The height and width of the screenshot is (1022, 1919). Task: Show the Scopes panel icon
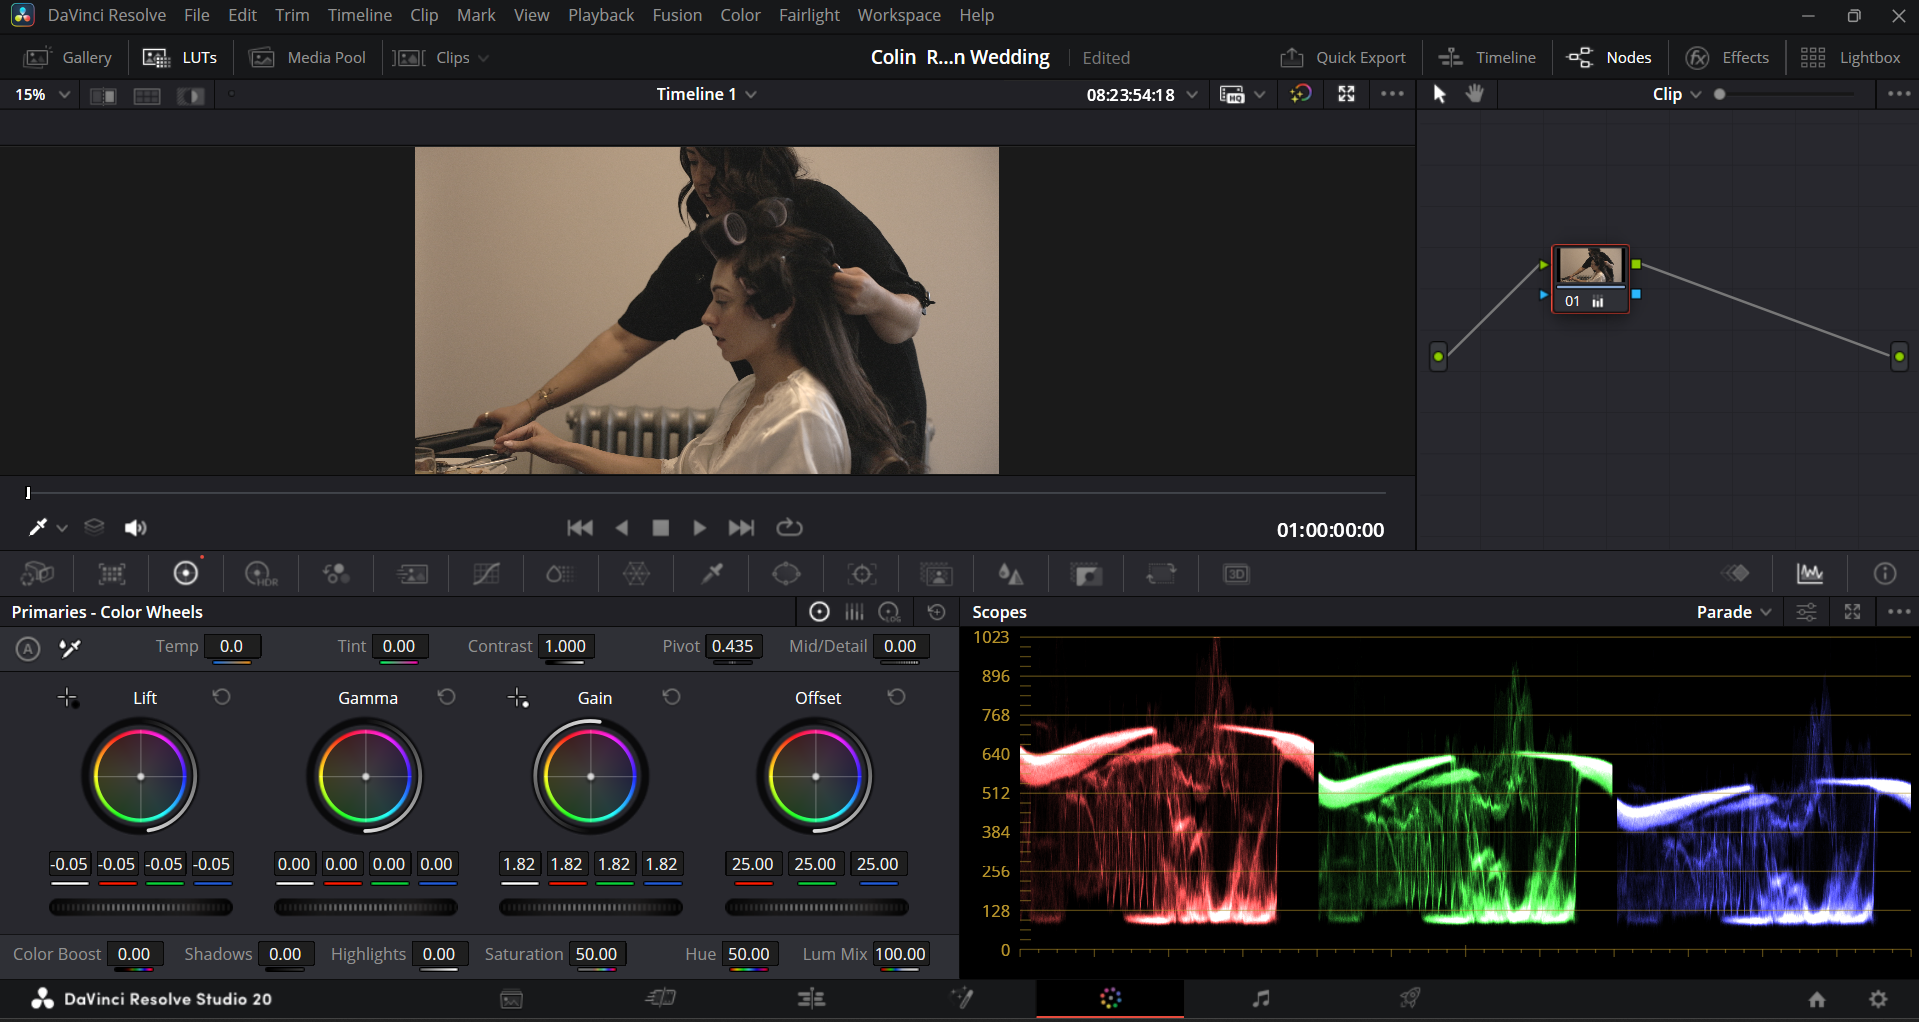tap(1810, 573)
